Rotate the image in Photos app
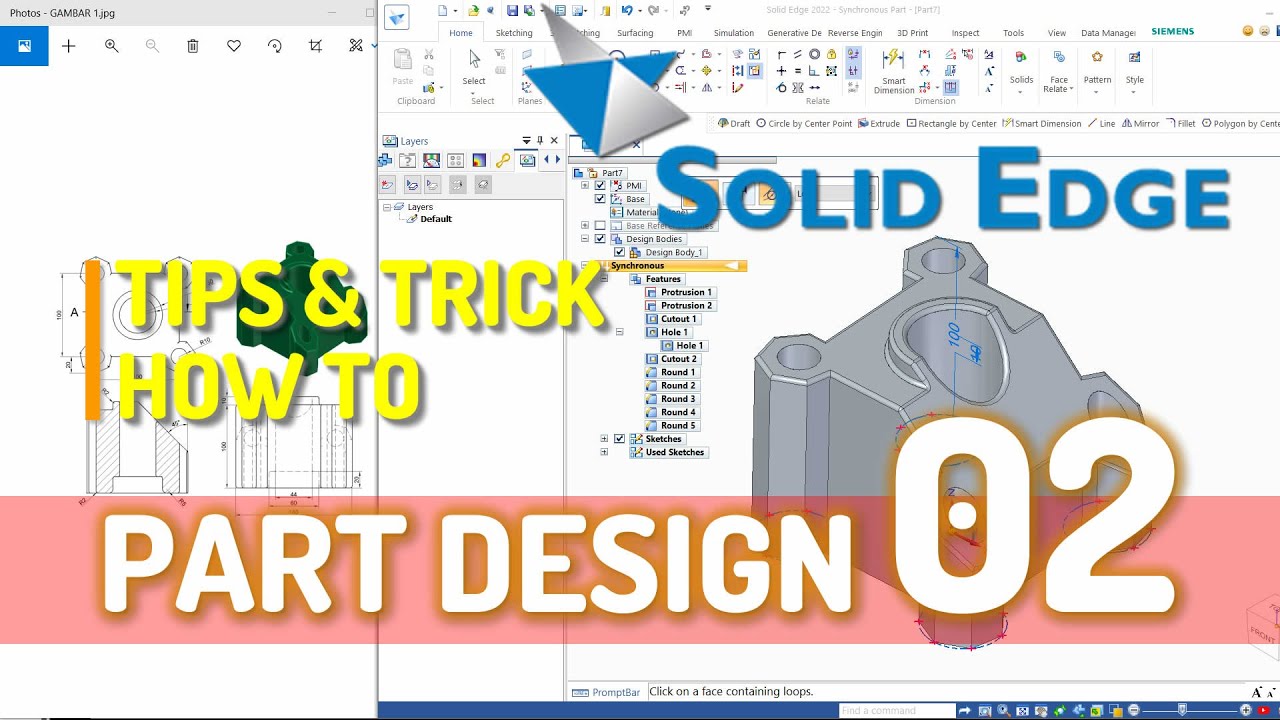Viewport: 1280px width, 720px height. pos(275,46)
